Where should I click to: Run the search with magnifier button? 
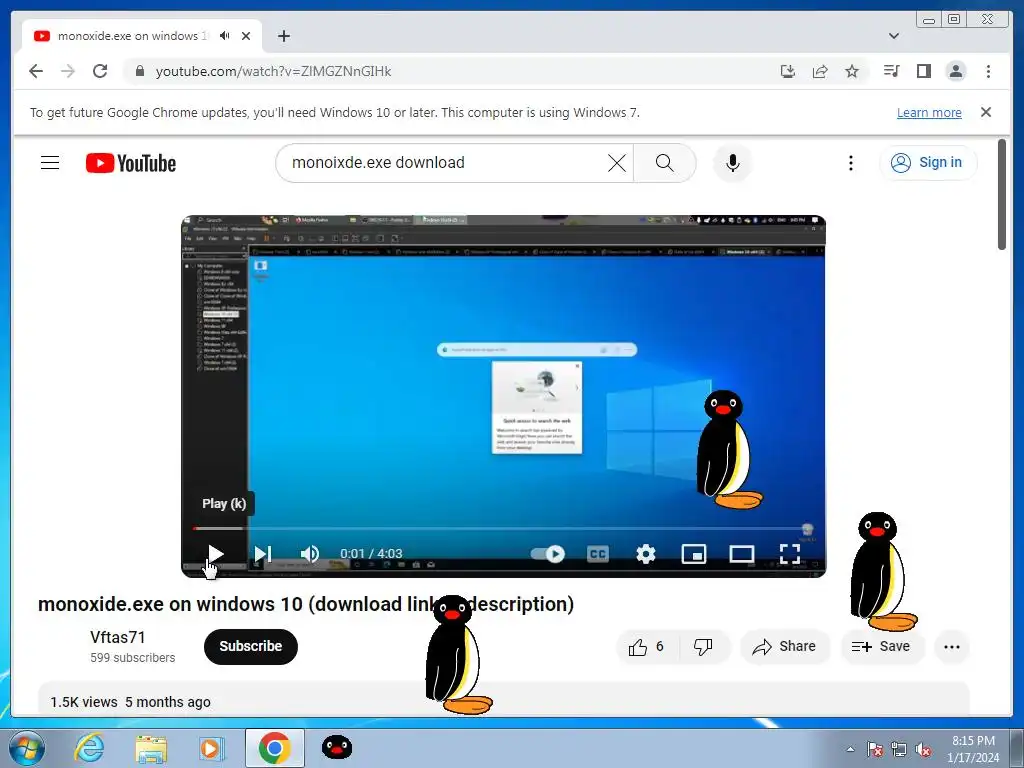click(x=664, y=163)
